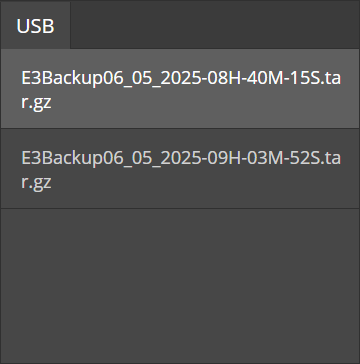Switch to the USB tab
Image resolution: width=360 pixels, height=364 pixels.
(x=35, y=25)
